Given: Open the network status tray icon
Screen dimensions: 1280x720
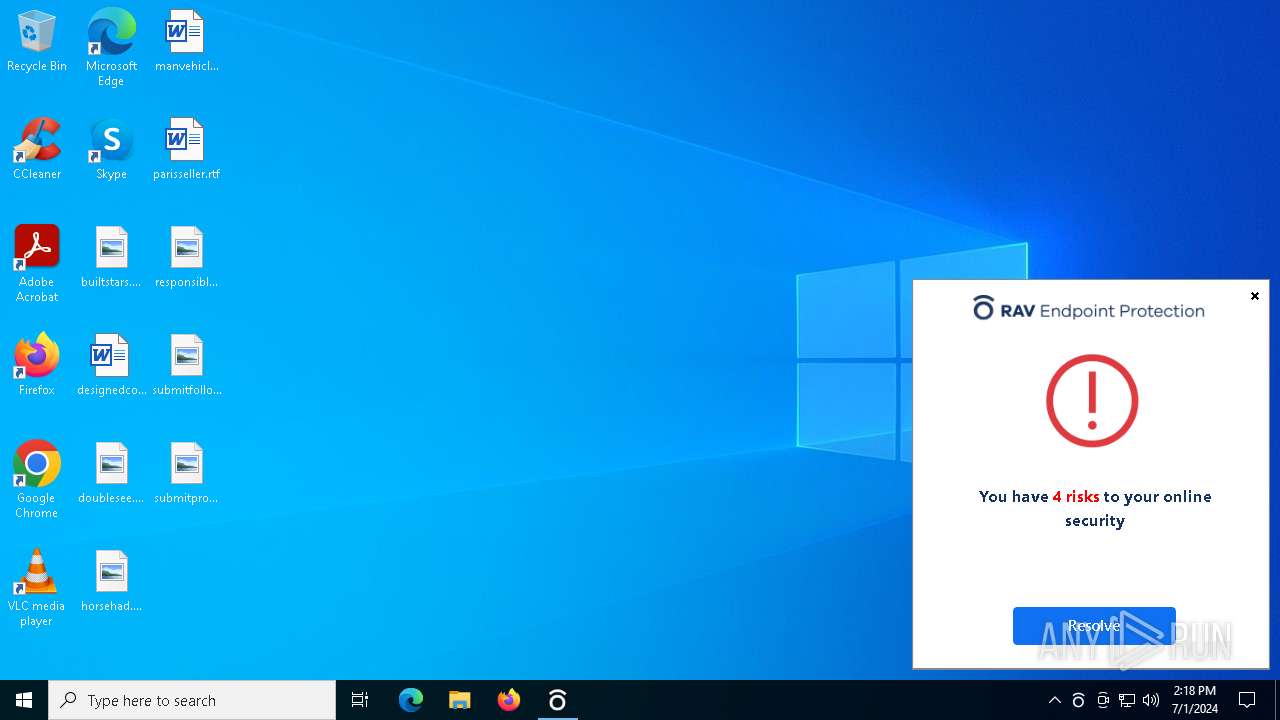Looking at the screenshot, I should 1127,700.
